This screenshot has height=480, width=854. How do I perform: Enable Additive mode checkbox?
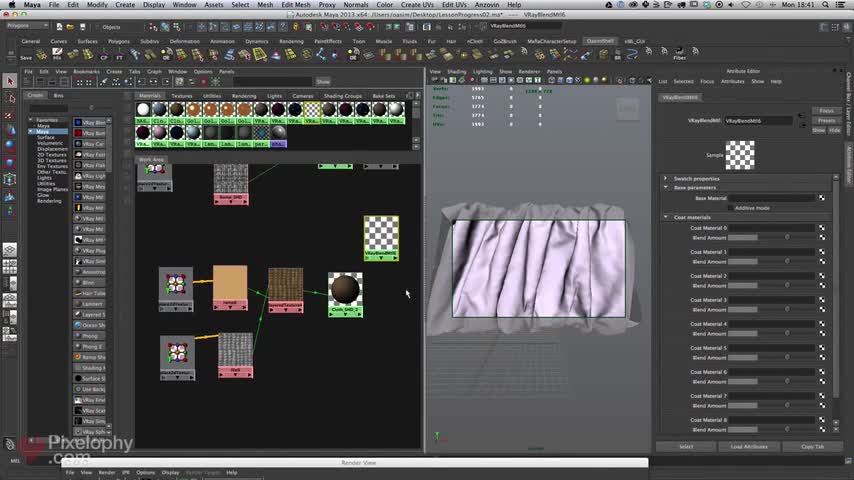[730, 208]
